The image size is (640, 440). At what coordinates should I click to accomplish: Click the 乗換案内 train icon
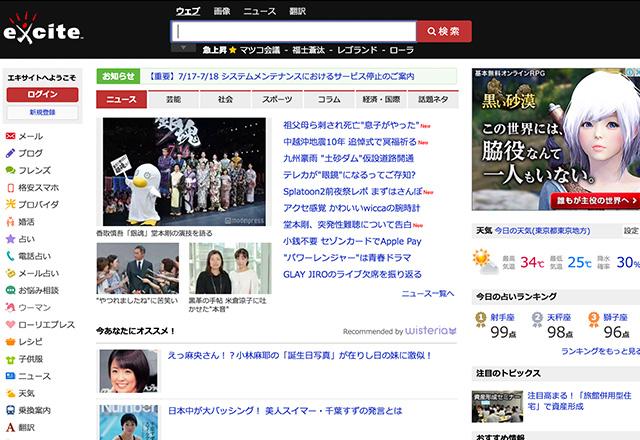coord(10,410)
